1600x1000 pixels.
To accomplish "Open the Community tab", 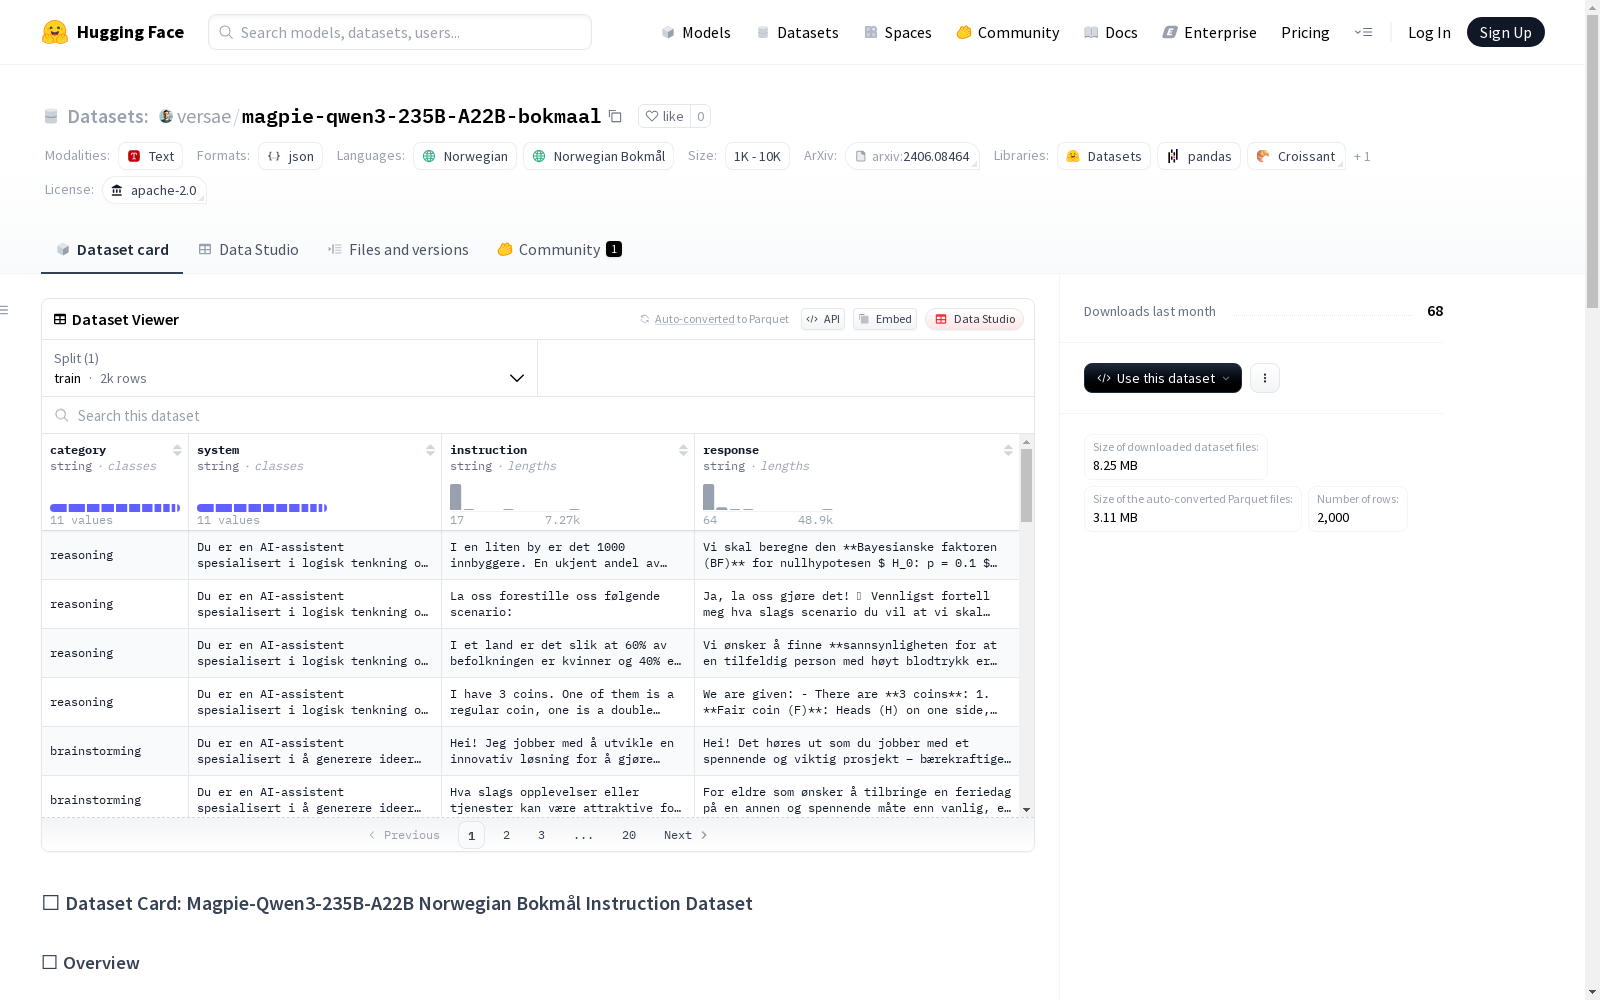I will tap(559, 250).
